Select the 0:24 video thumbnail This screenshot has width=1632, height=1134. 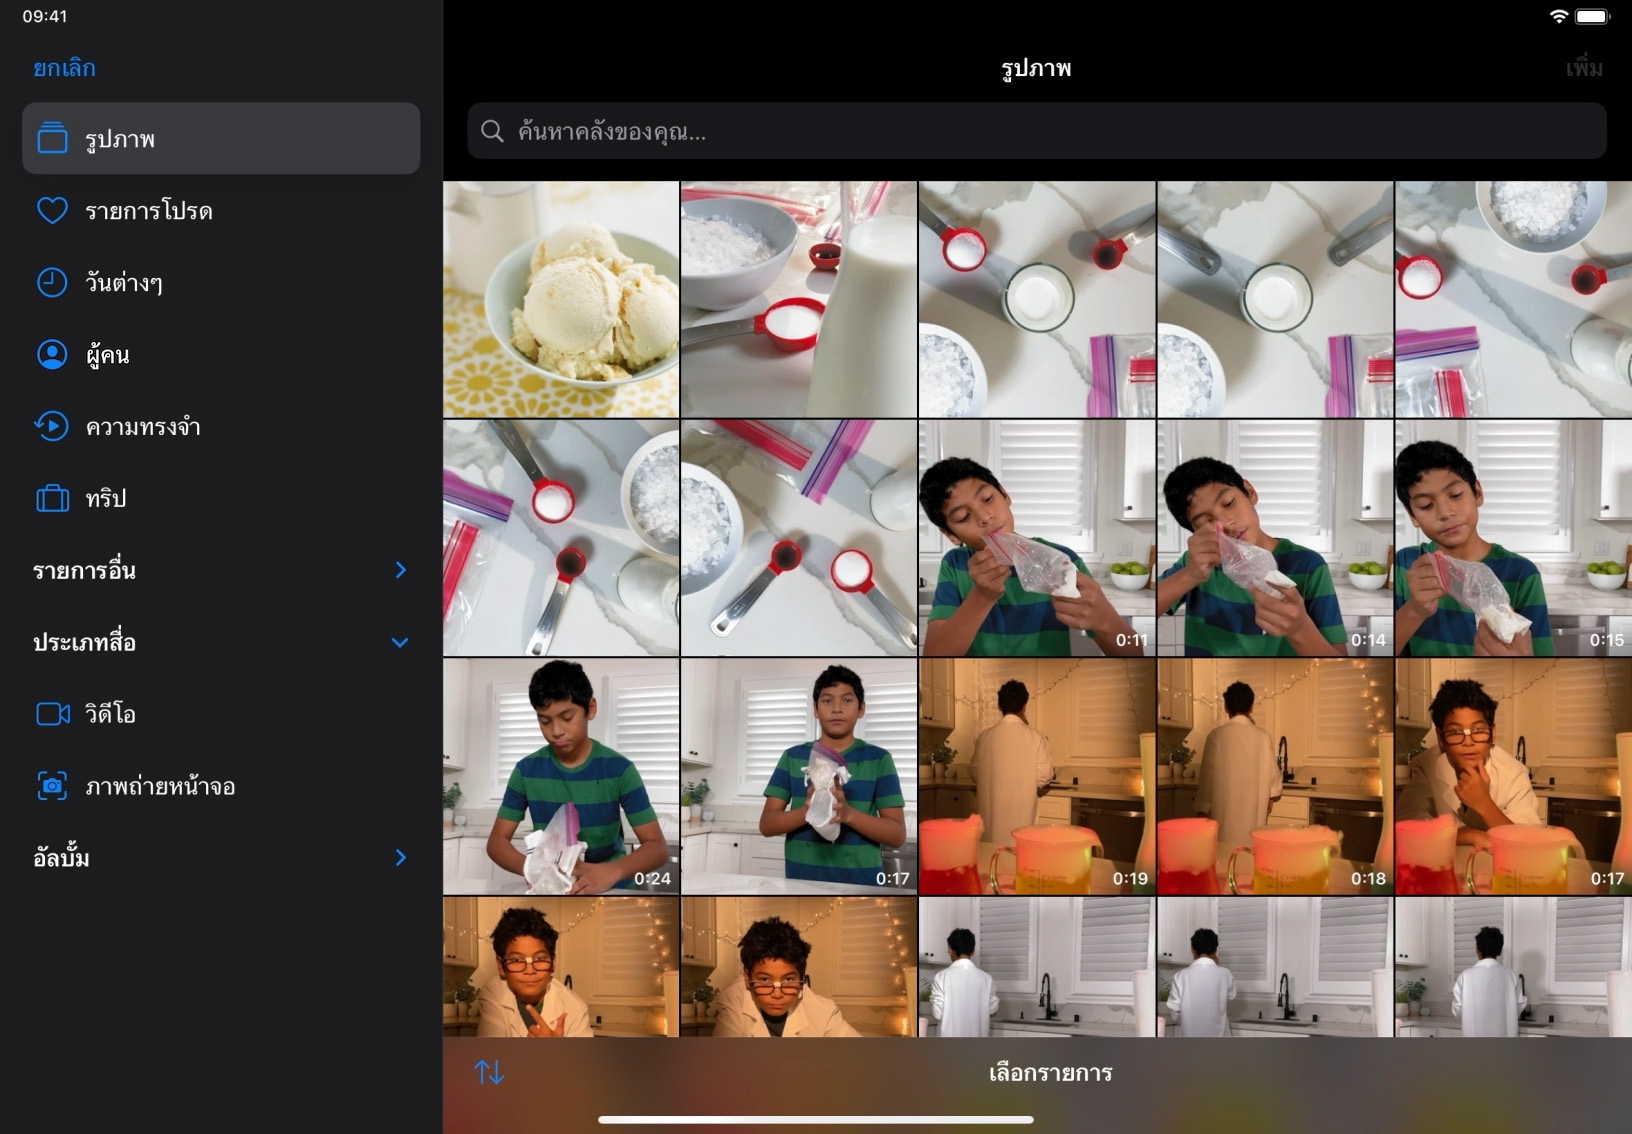(x=561, y=776)
